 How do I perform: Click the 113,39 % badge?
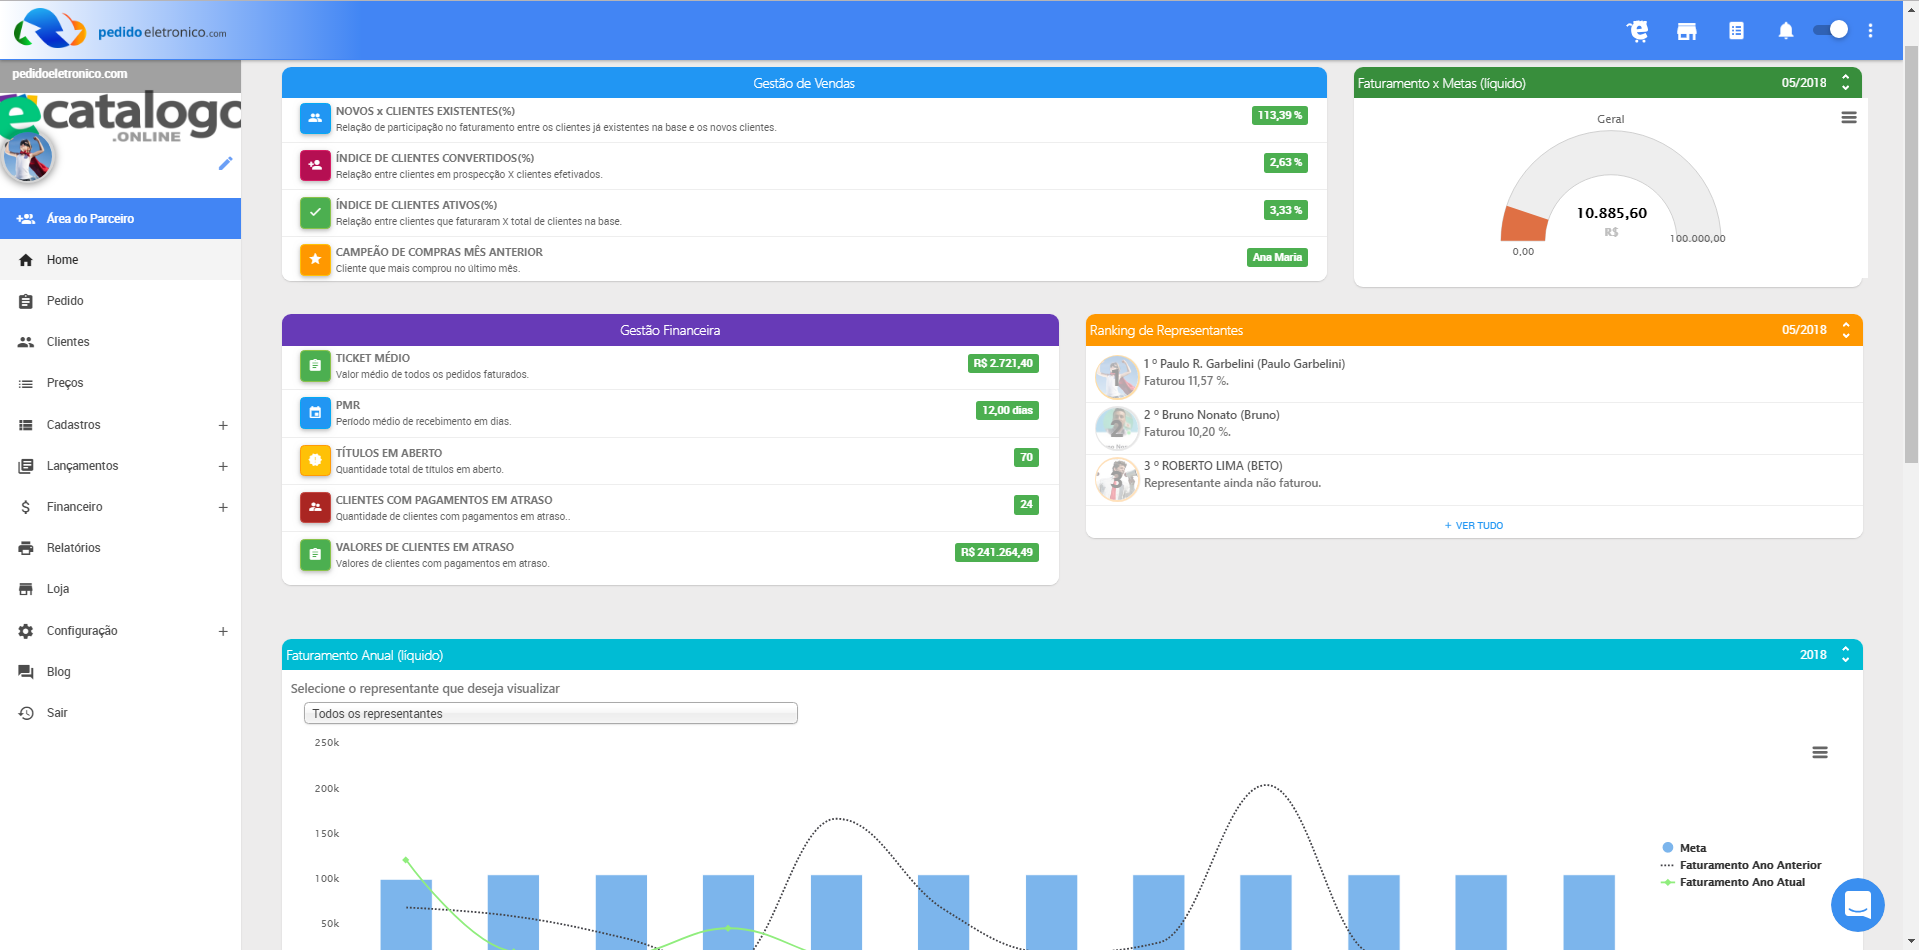click(1280, 115)
